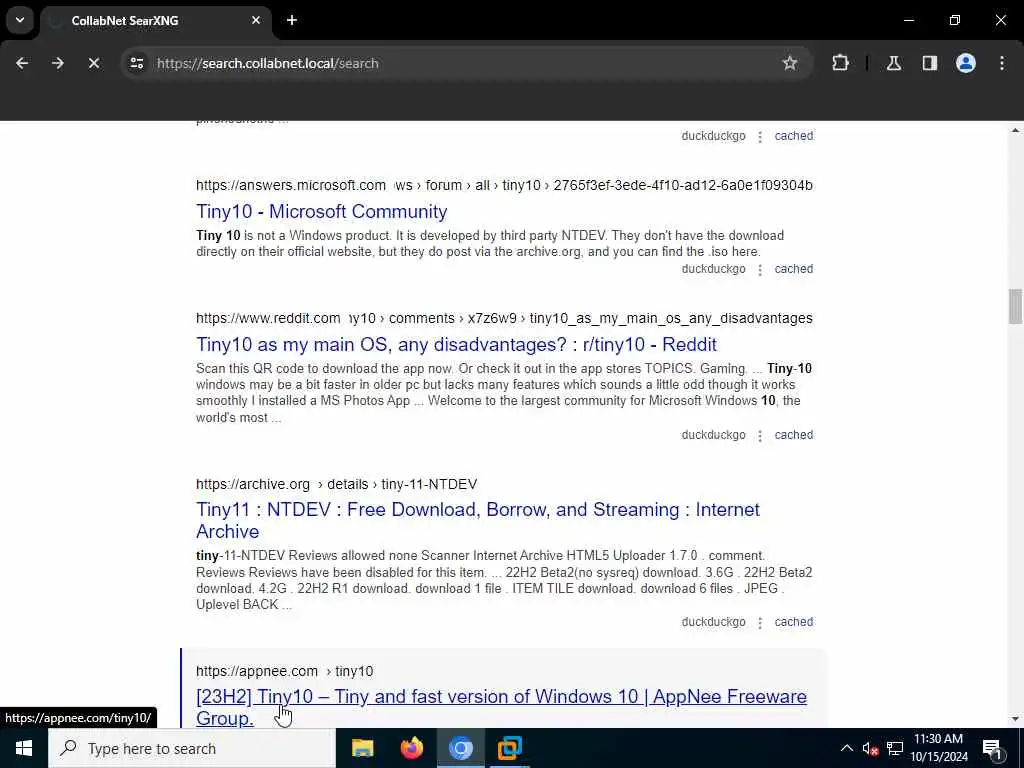The width and height of the screenshot is (1024, 768).
Task: Open cached link for Reddit result
Action: click(x=793, y=435)
